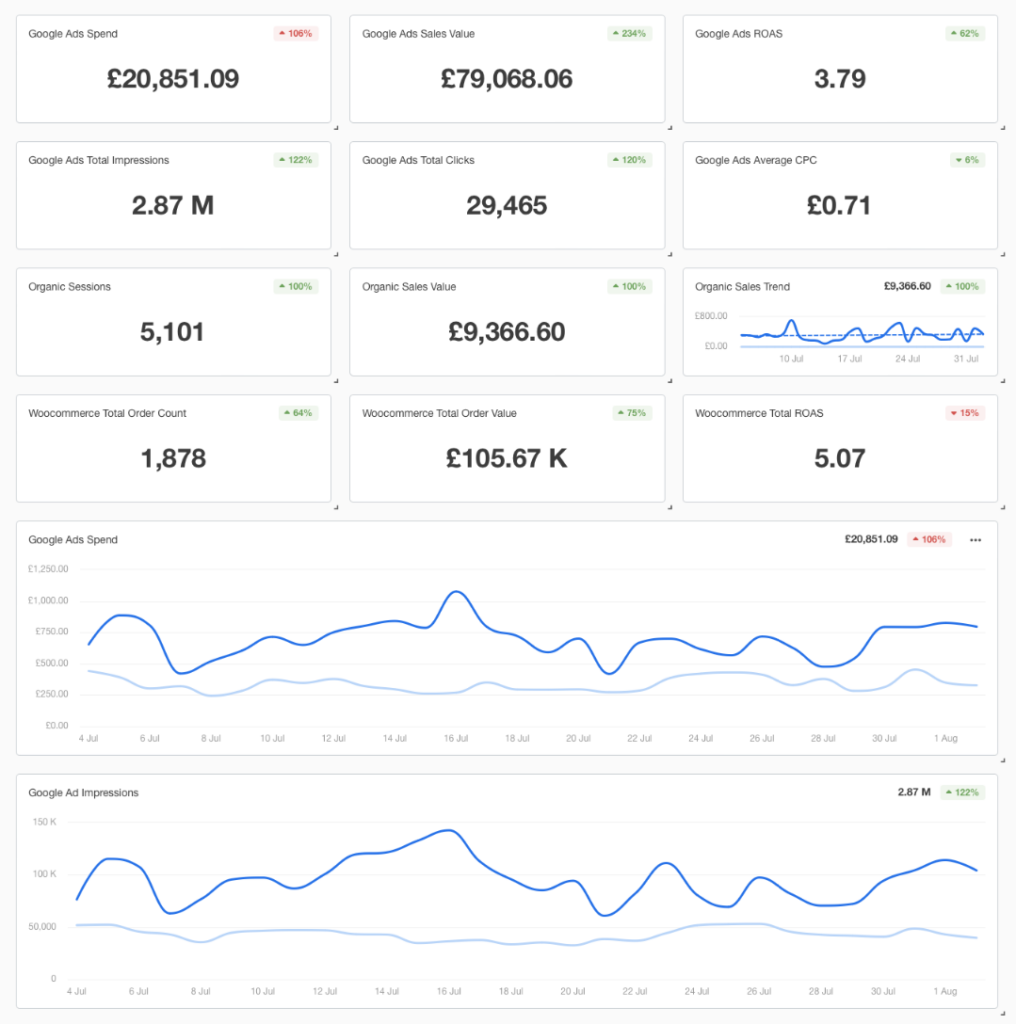The image size is (1016, 1024).
Task: Click the 15% badge on the Woocommerce Total ROAS card
Action: click(x=965, y=413)
